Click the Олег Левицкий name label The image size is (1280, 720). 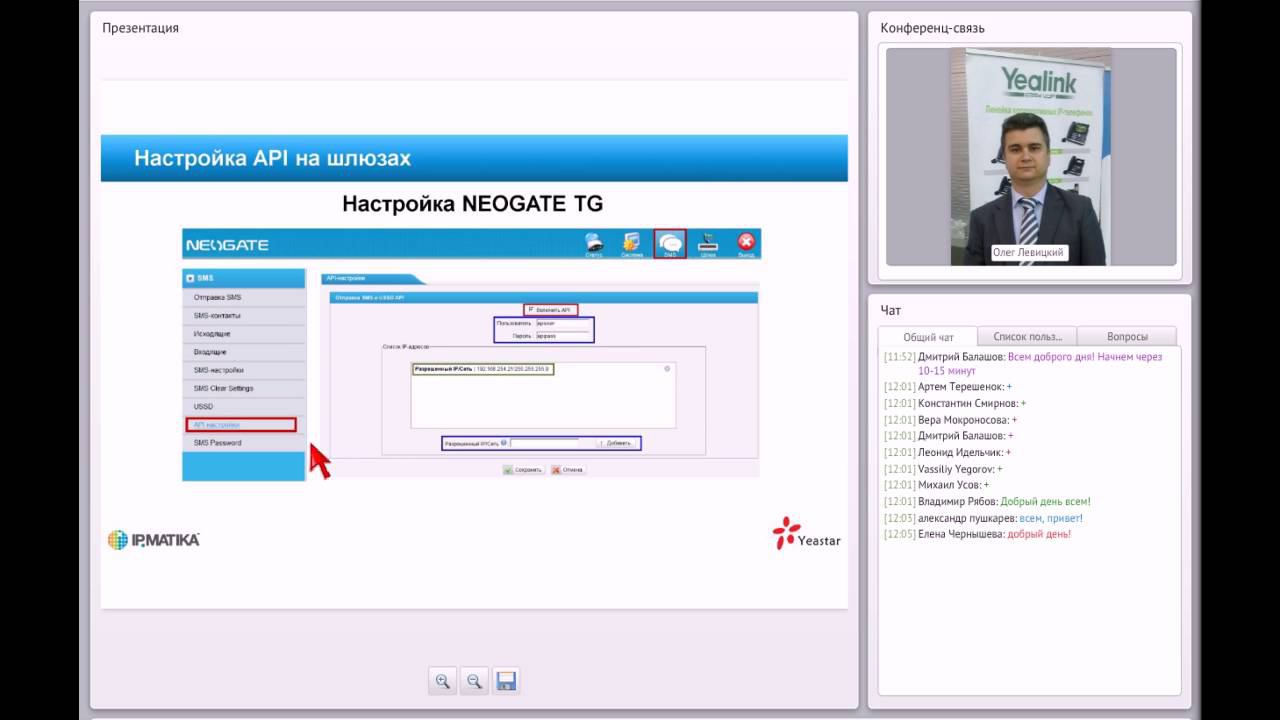pyautogui.click(x=1028, y=253)
